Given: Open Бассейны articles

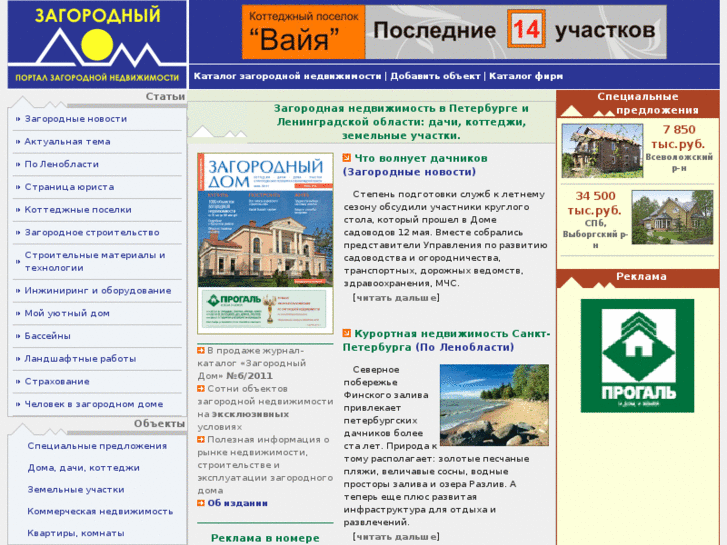Looking at the screenshot, I should pyautogui.click(x=47, y=336).
